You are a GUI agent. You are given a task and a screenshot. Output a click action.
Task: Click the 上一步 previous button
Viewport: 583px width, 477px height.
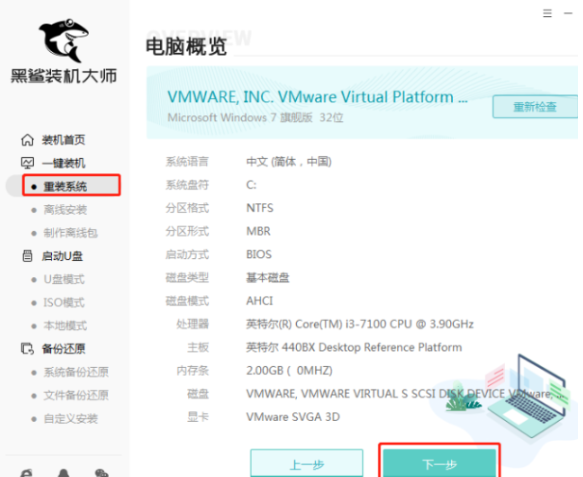pos(307,463)
